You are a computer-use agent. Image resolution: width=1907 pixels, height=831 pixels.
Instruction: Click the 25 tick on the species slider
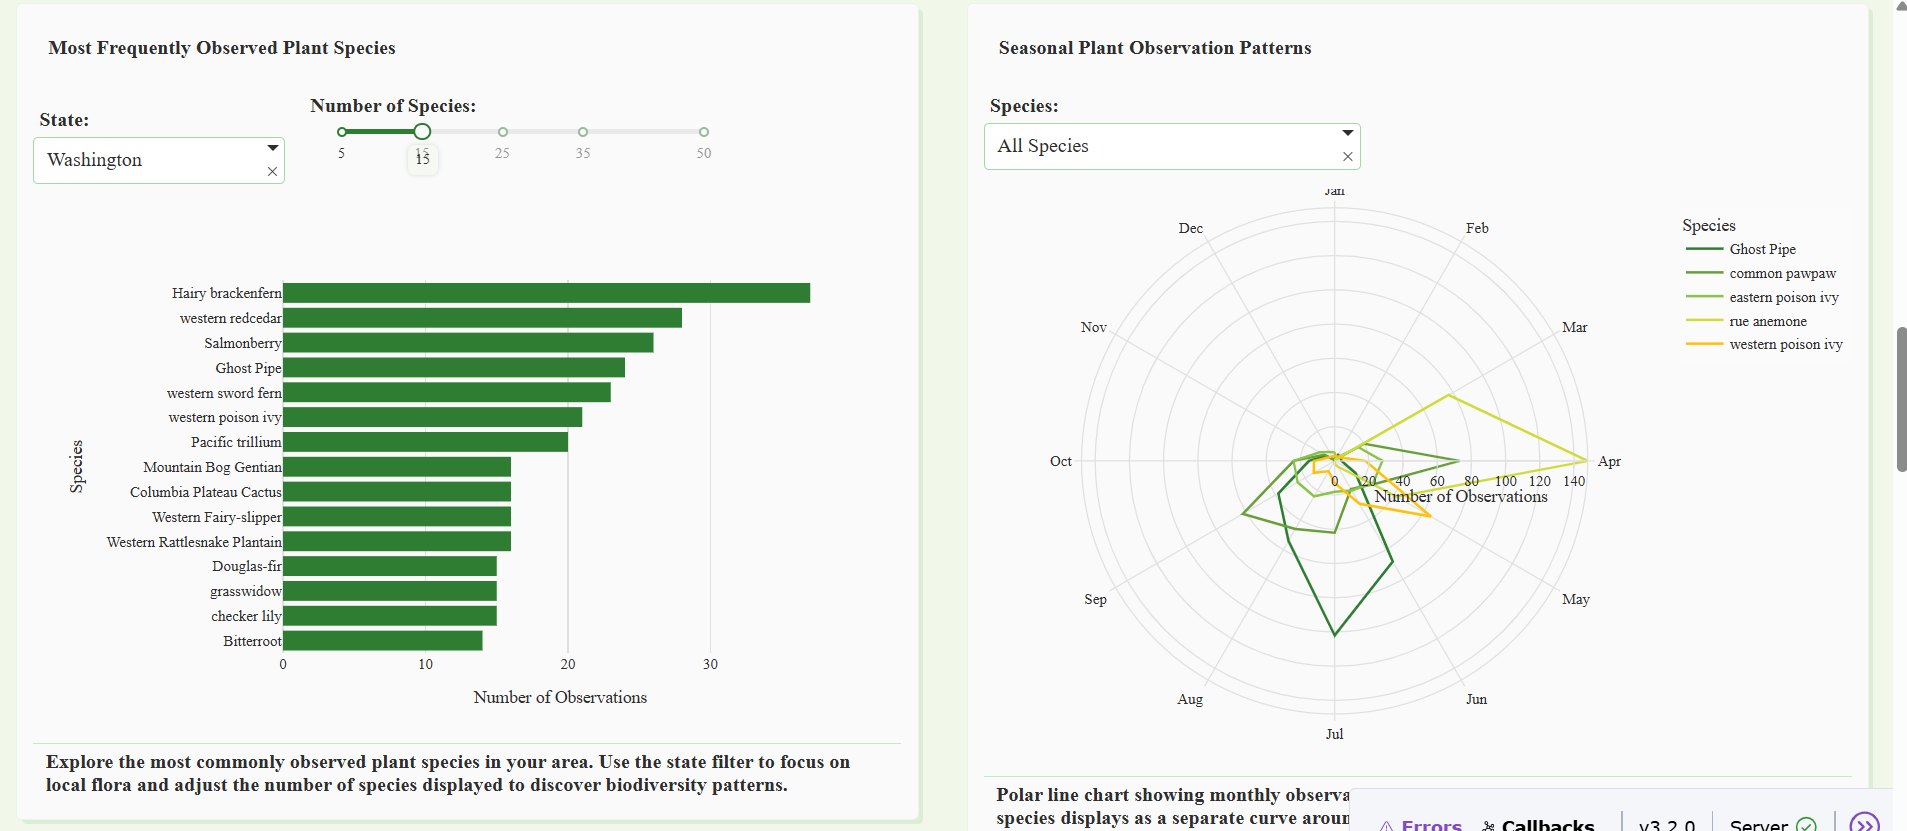(503, 131)
